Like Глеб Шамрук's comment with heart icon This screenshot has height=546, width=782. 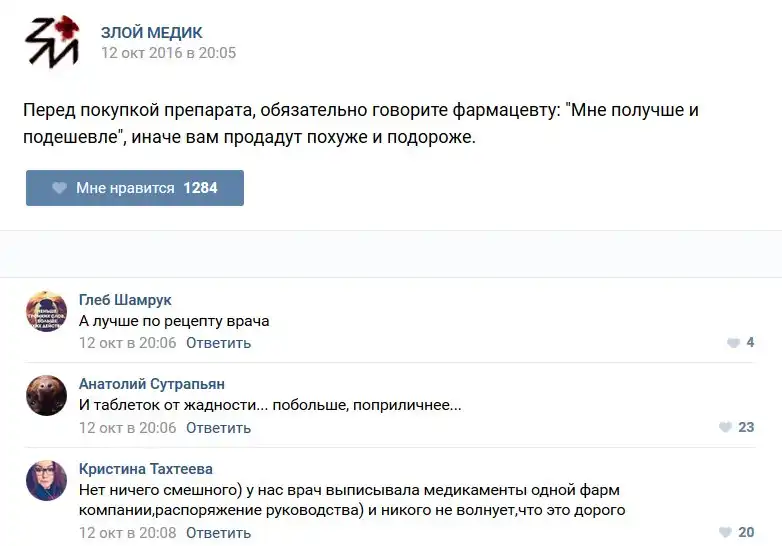coord(733,343)
